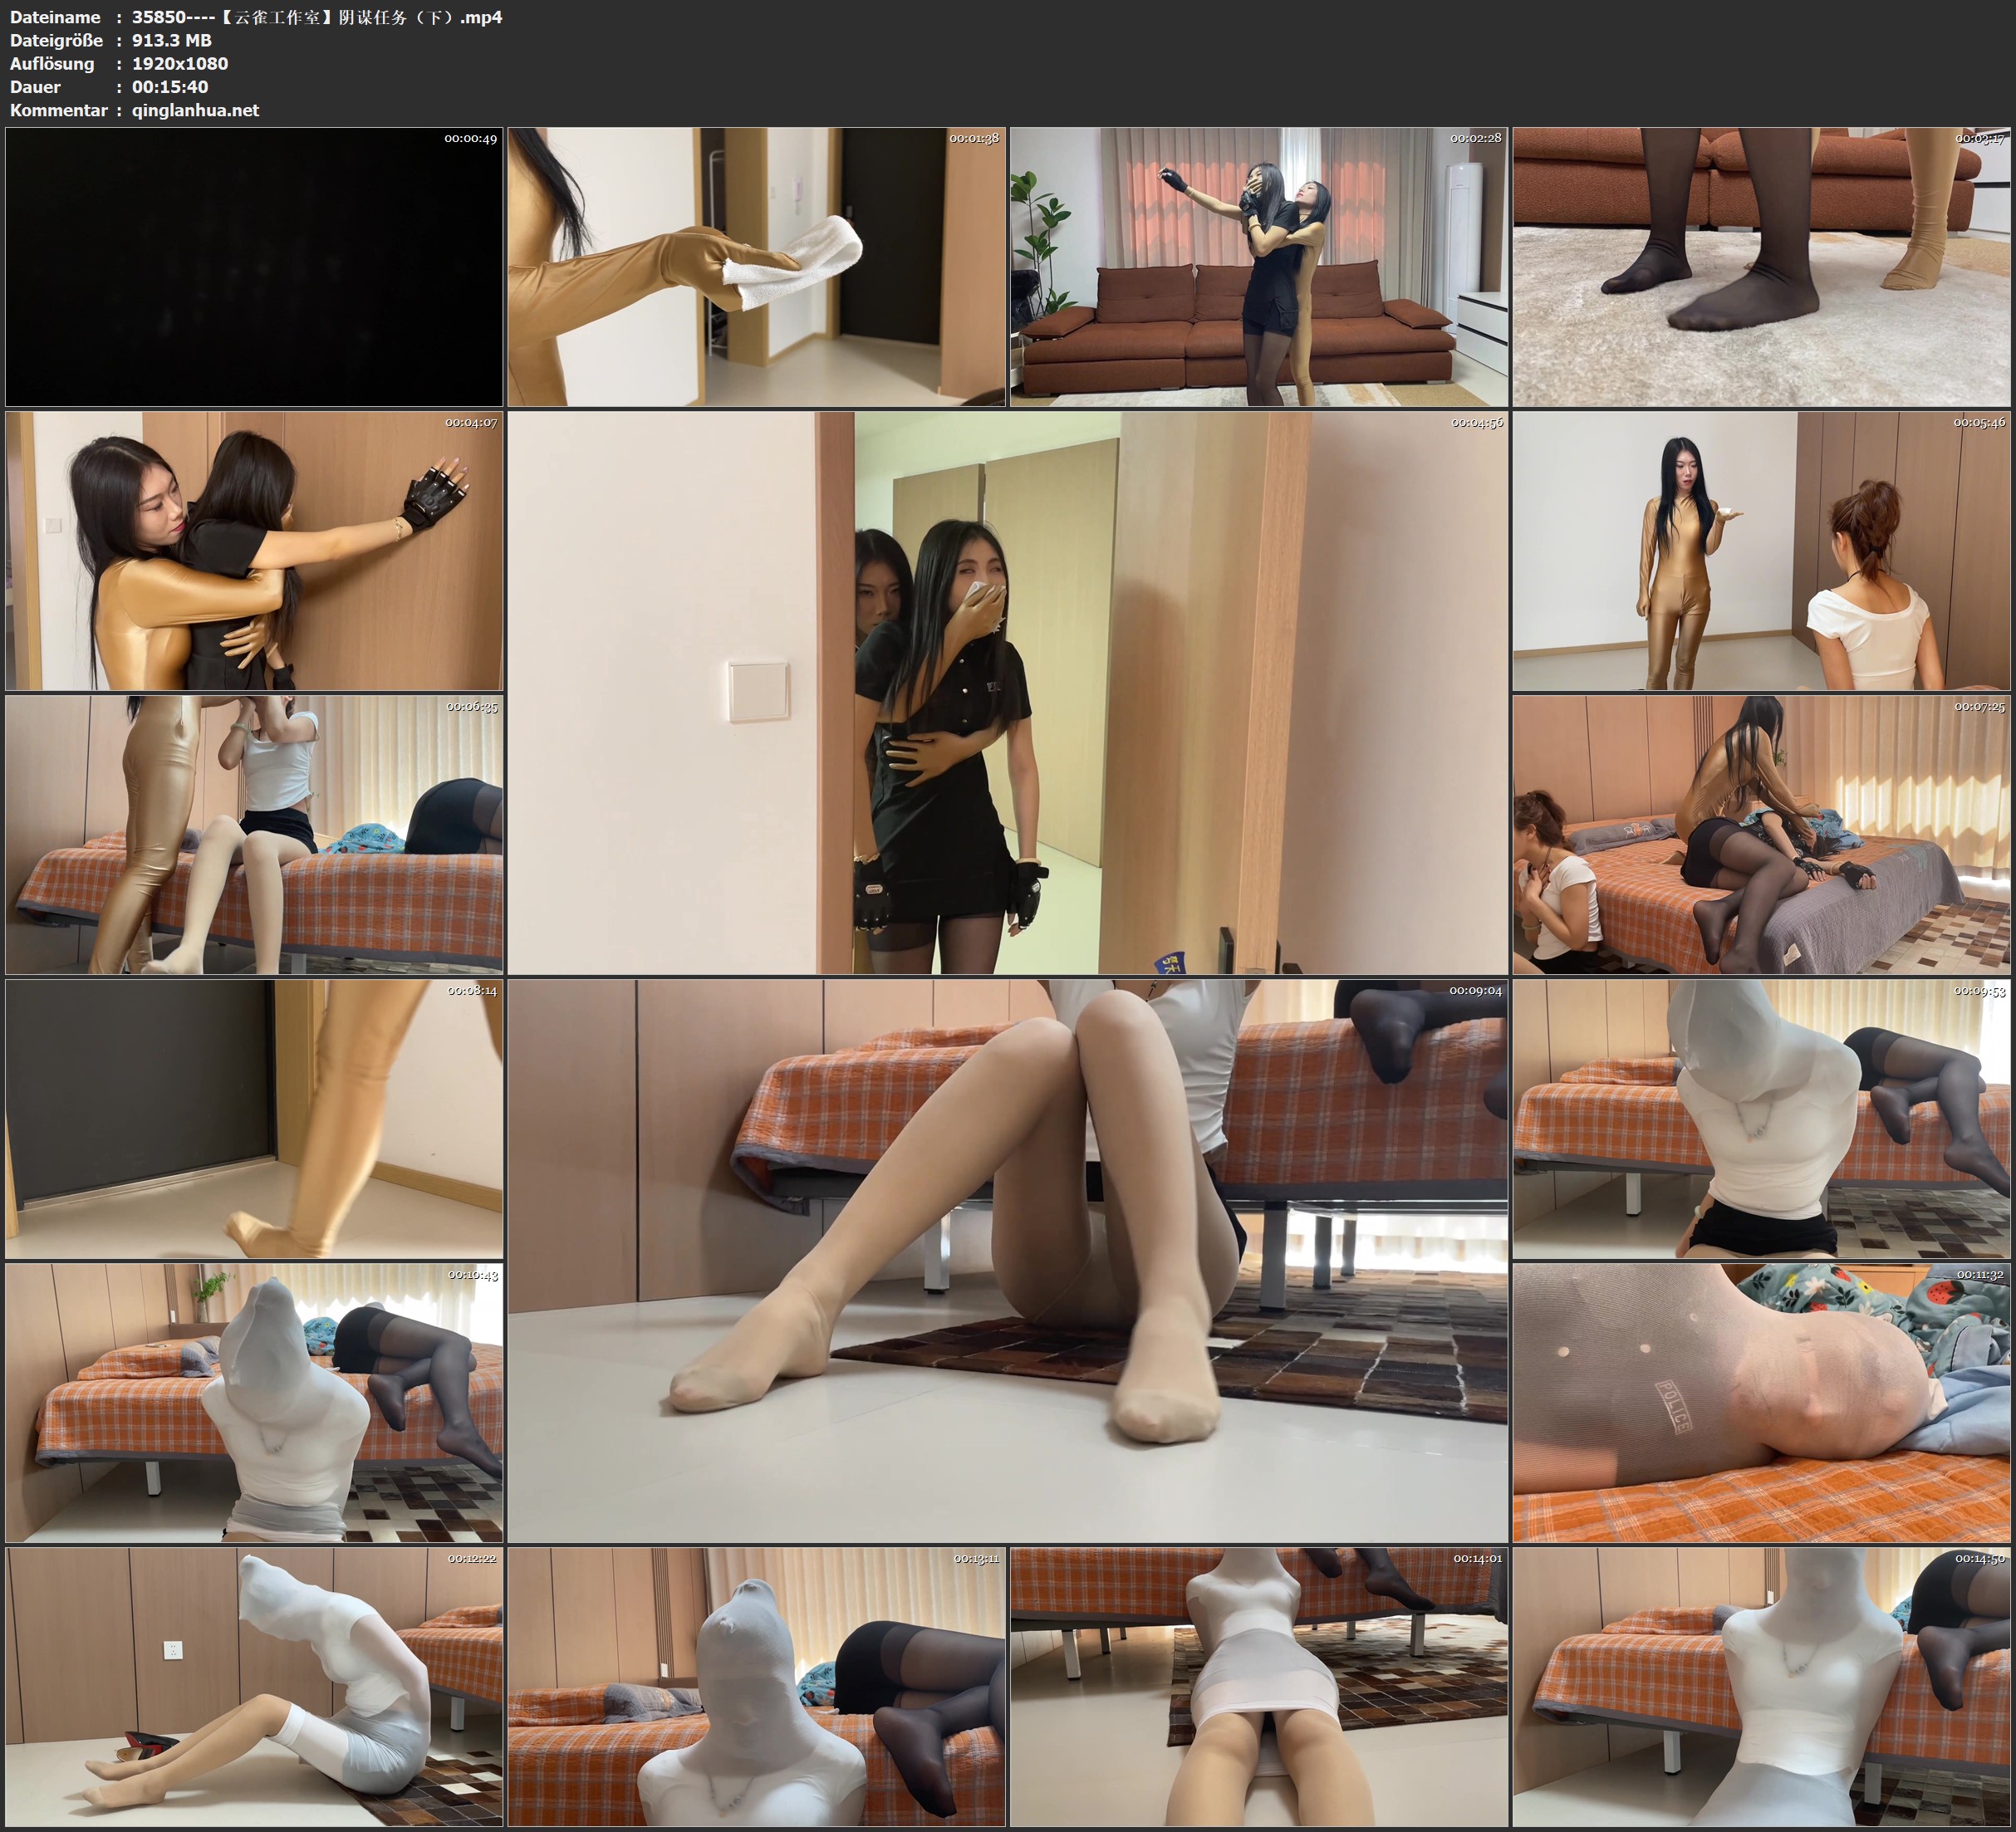Select the last thumbnail at 00:14:50
The width and height of the screenshot is (2016, 1832).
tap(1760, 1687)
